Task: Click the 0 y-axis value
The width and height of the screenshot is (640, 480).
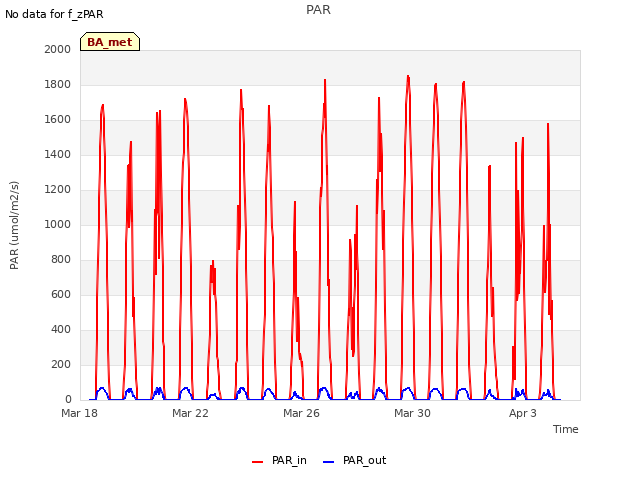Action: 68,399
